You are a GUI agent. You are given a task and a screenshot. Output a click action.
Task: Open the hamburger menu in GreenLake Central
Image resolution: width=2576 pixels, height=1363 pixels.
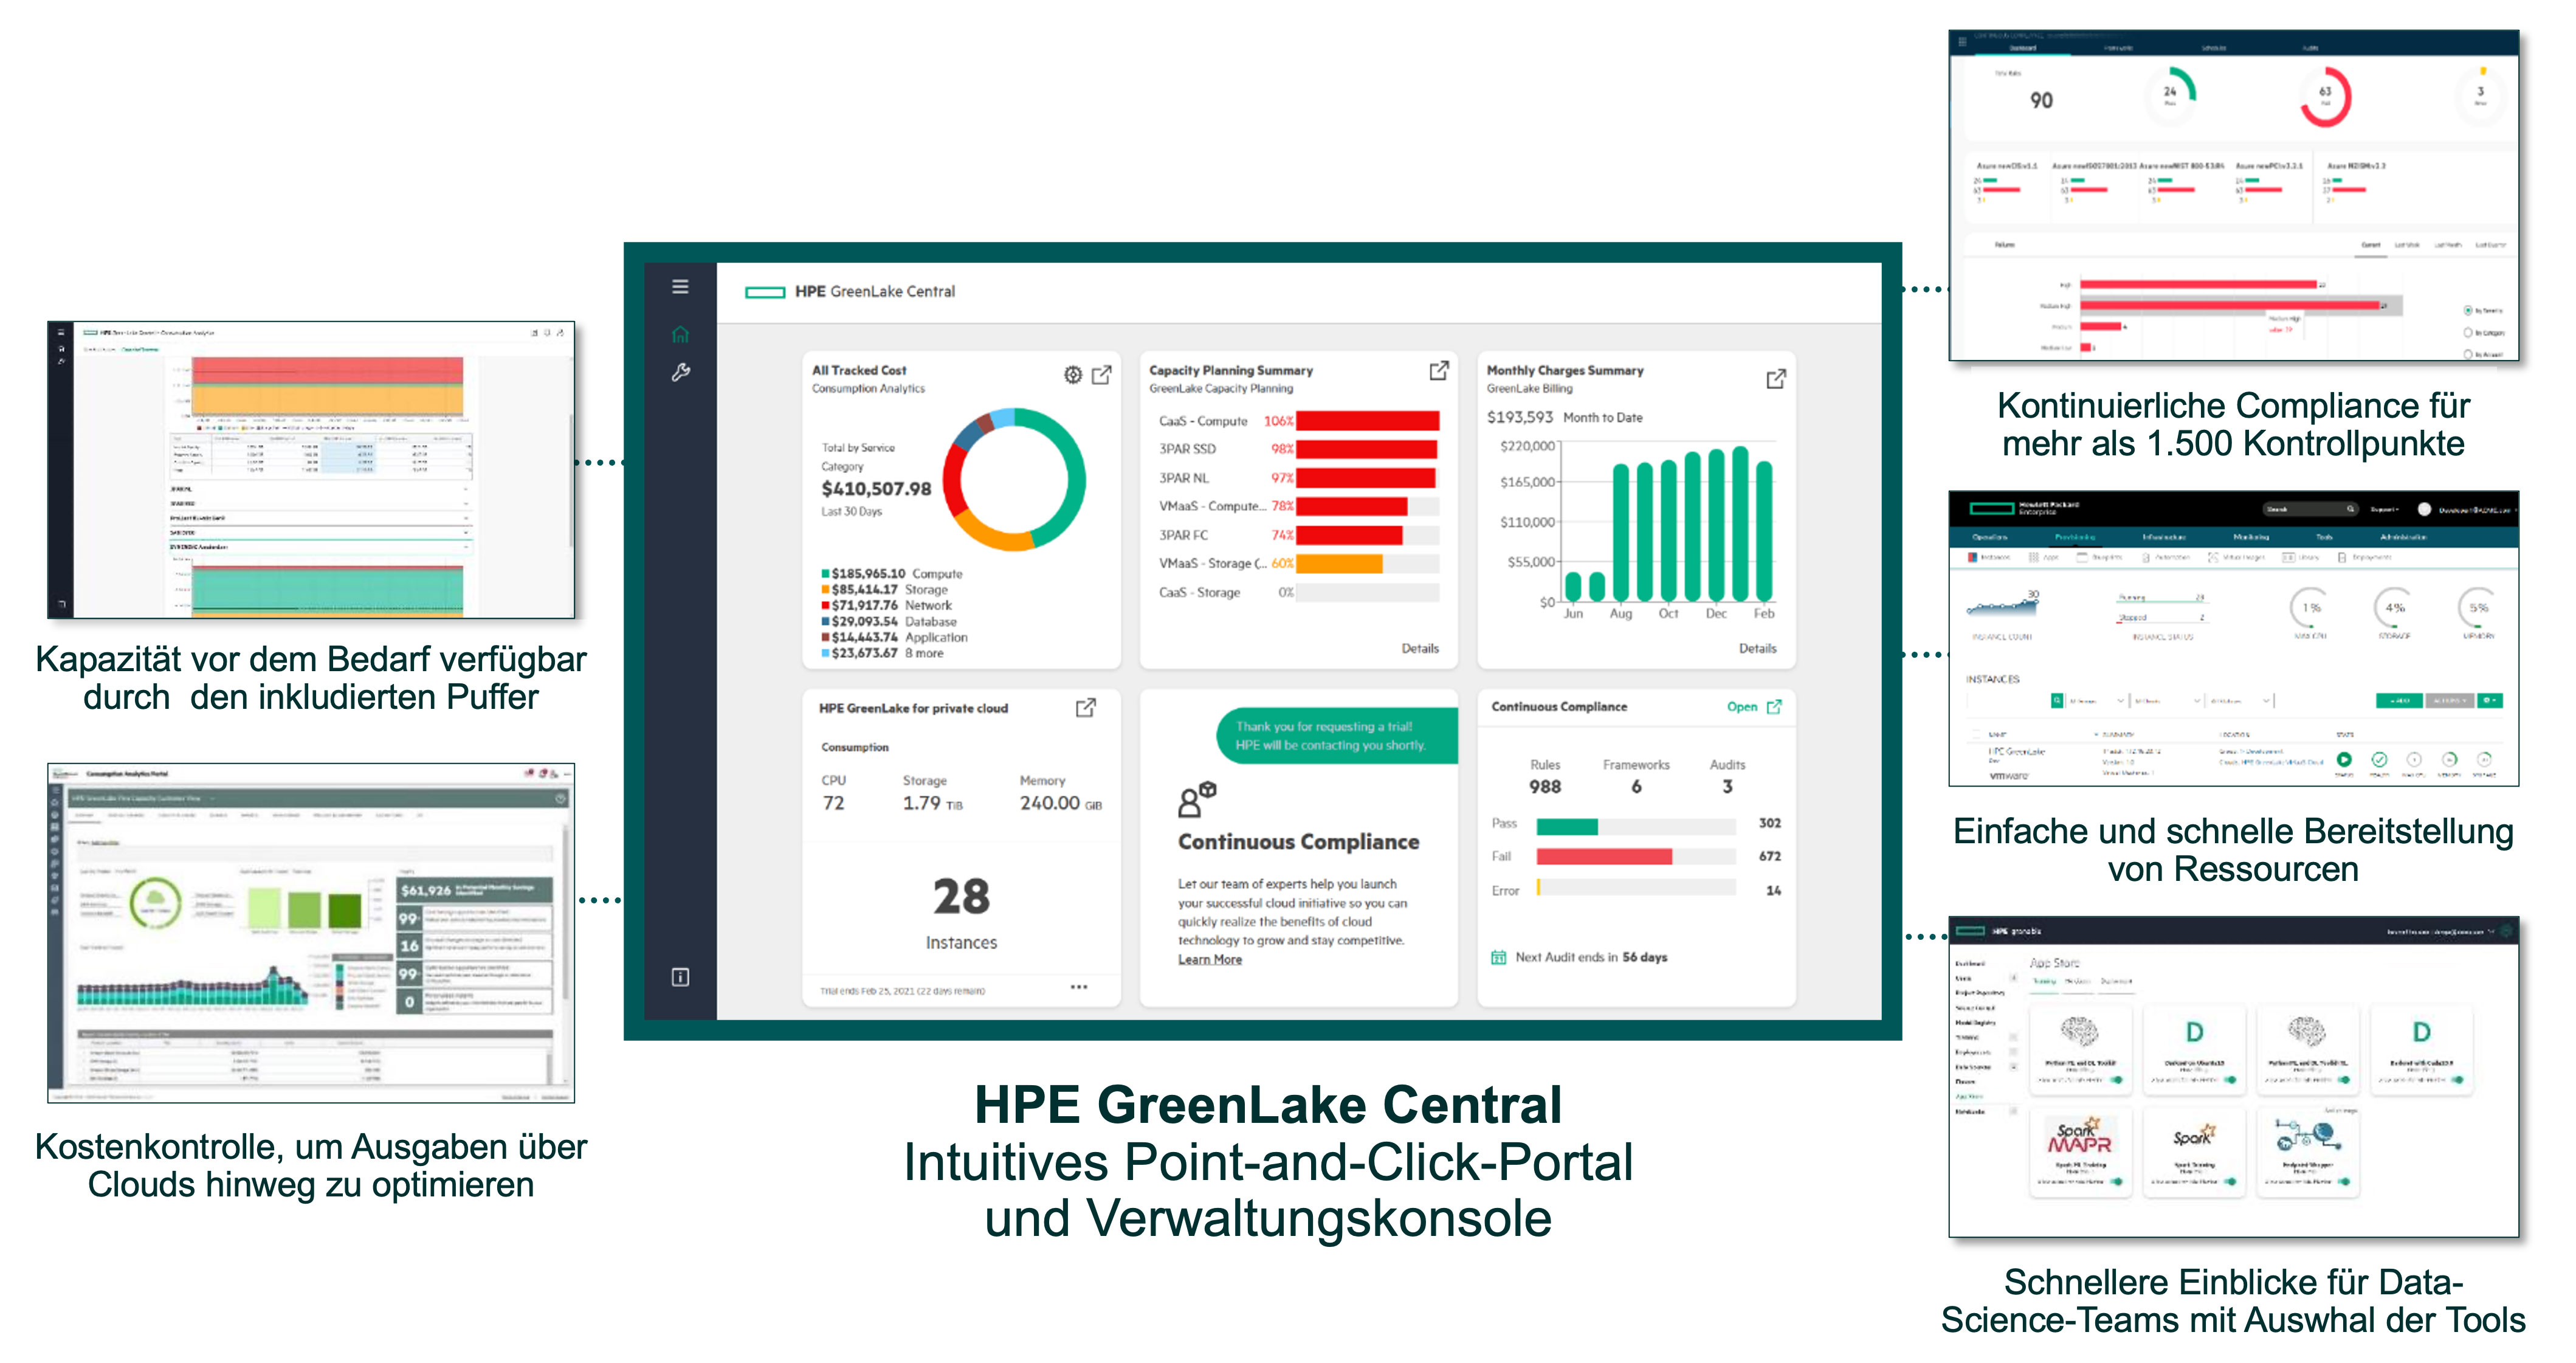(680, 285)
